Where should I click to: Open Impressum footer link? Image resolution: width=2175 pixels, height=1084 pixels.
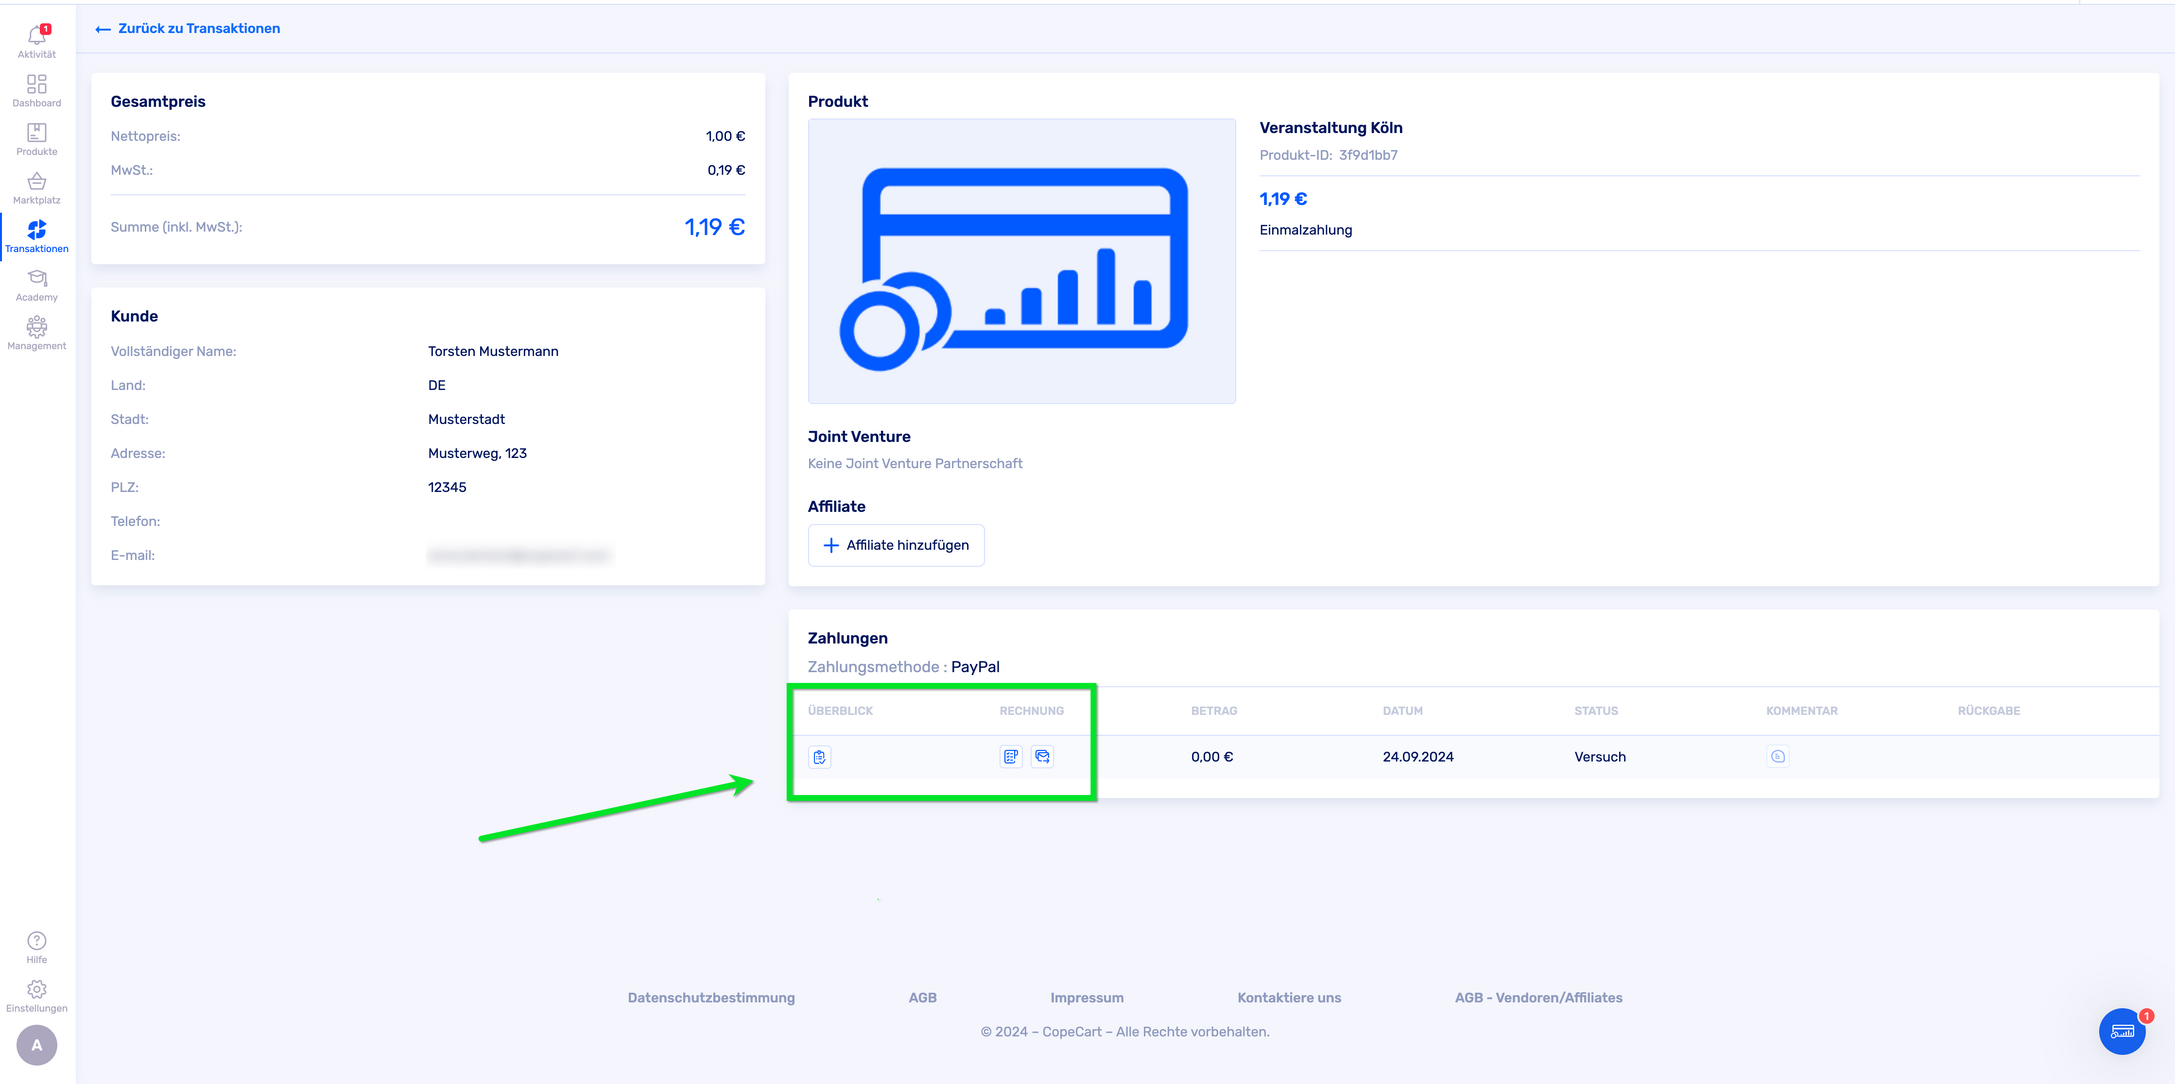[x=1087, y=998]
